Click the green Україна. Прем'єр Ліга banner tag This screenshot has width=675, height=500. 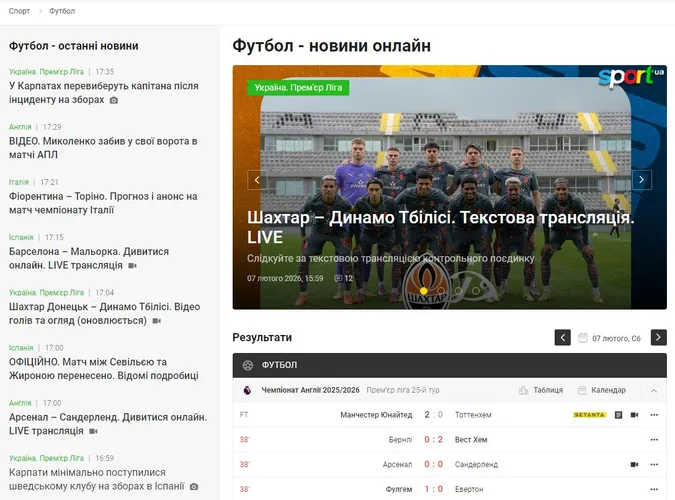pos(298,87)
